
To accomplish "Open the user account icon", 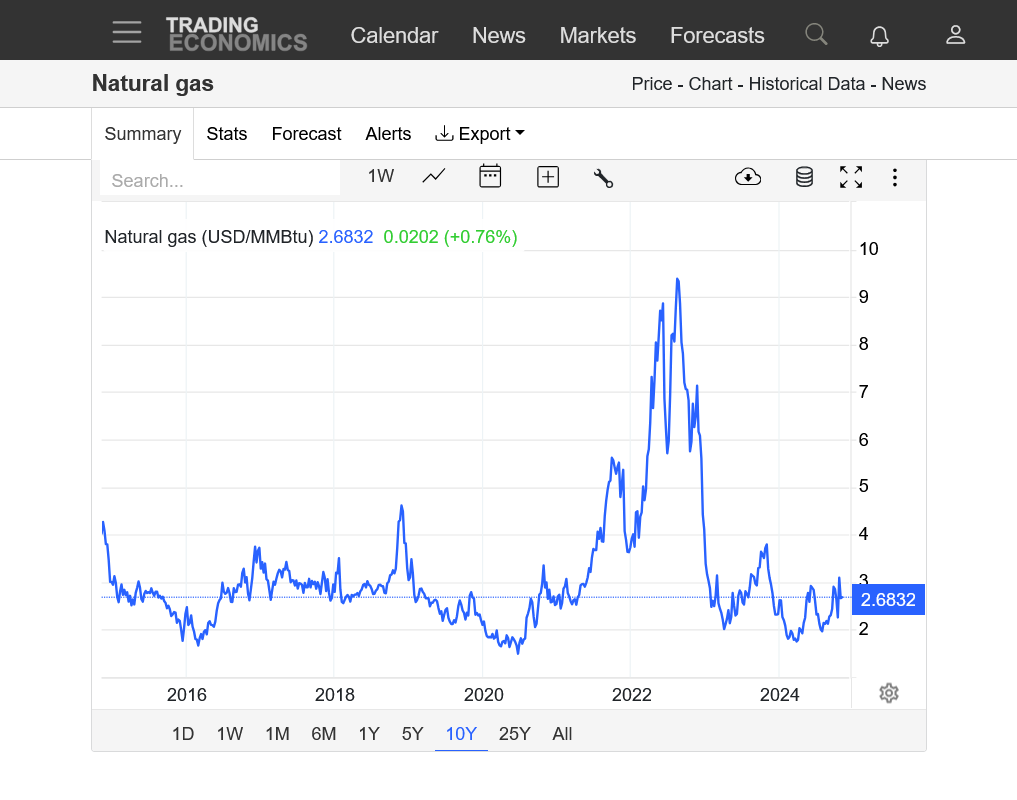I will click(955, 35).
